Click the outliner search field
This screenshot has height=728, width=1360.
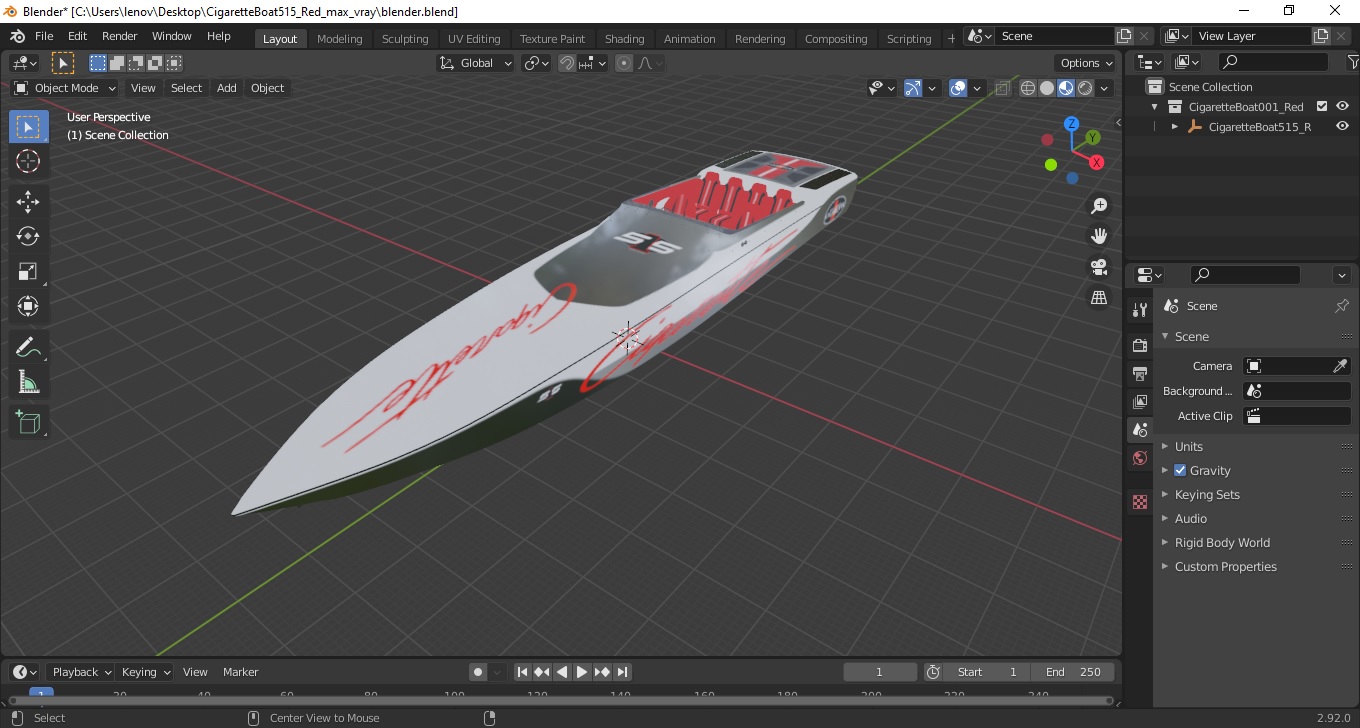pyautogui.click(x=1272, y=62)
